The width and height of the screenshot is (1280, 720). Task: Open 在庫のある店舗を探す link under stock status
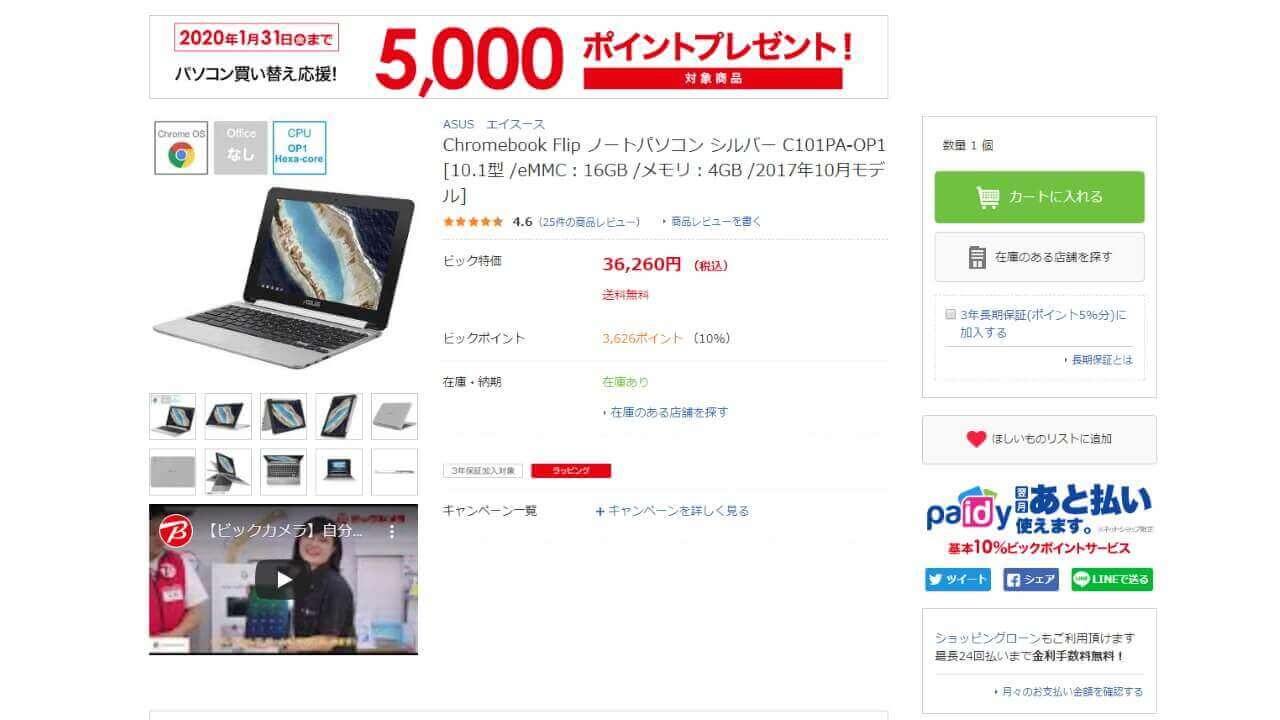[x=666, y=412]
